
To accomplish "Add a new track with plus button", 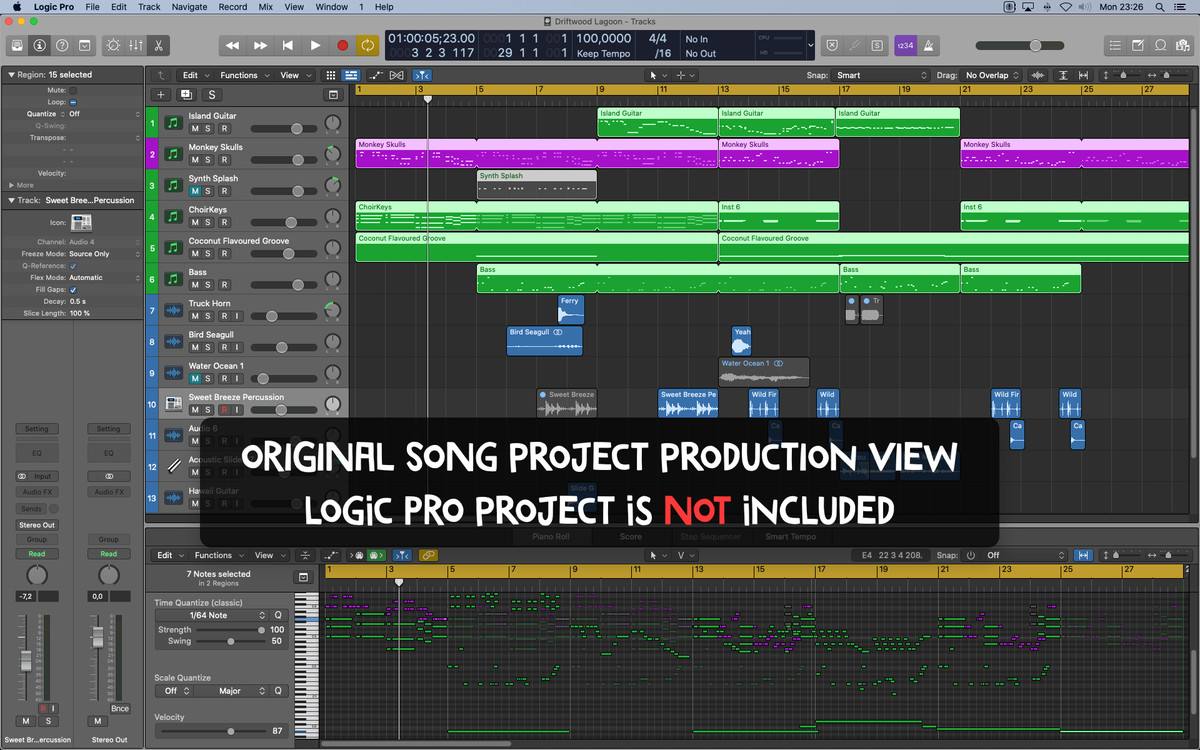I will tap(160, 95).
